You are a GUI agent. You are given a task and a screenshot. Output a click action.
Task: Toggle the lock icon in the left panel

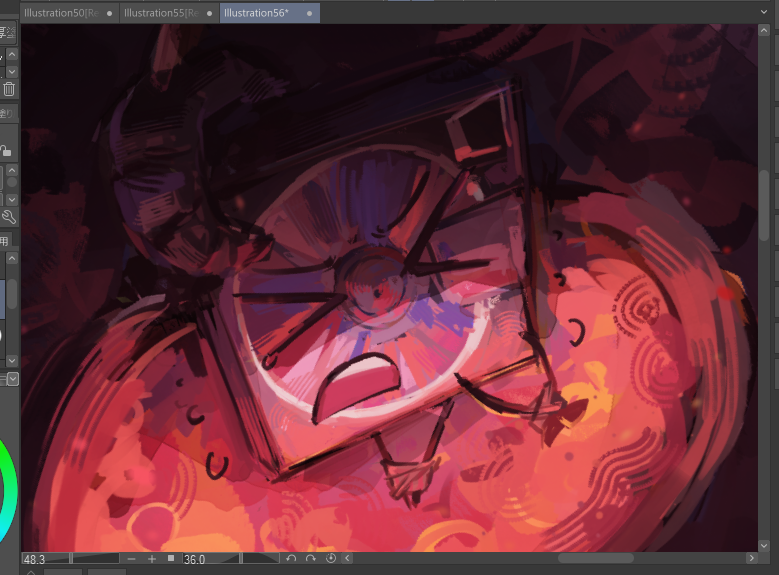(5, 151)
